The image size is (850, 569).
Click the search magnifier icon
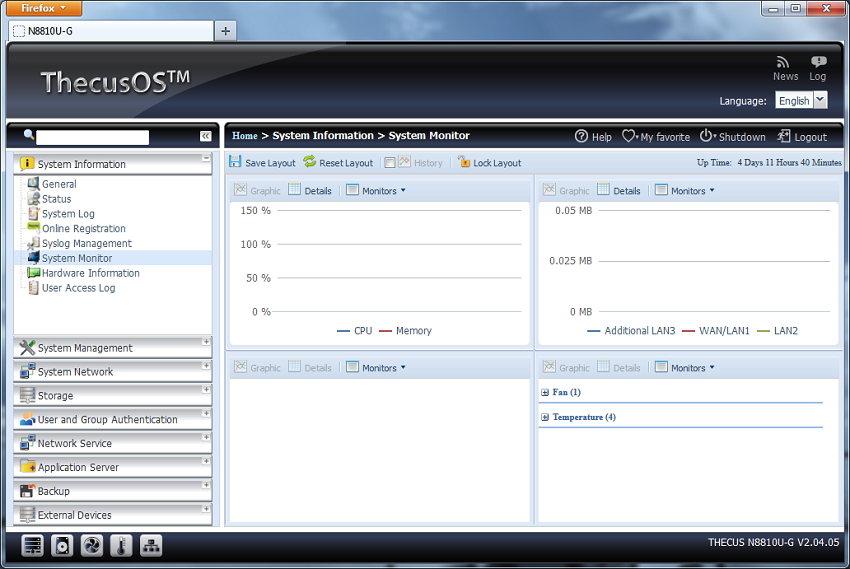(x=29, y=134)
